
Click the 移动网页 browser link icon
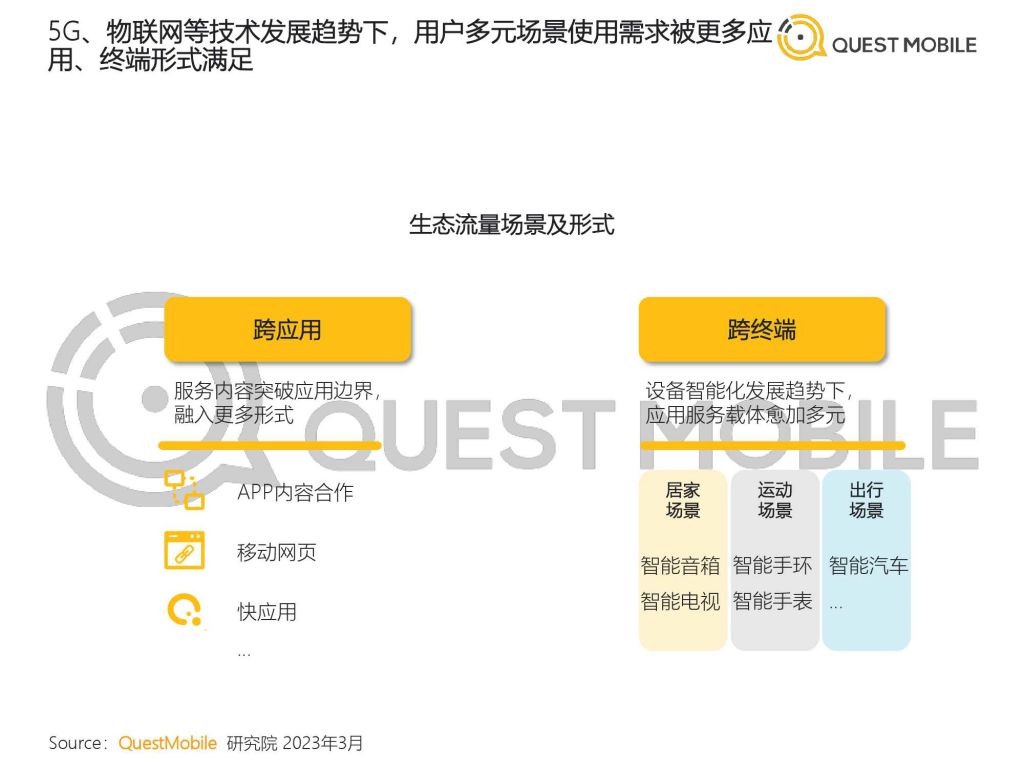[184, 551]
